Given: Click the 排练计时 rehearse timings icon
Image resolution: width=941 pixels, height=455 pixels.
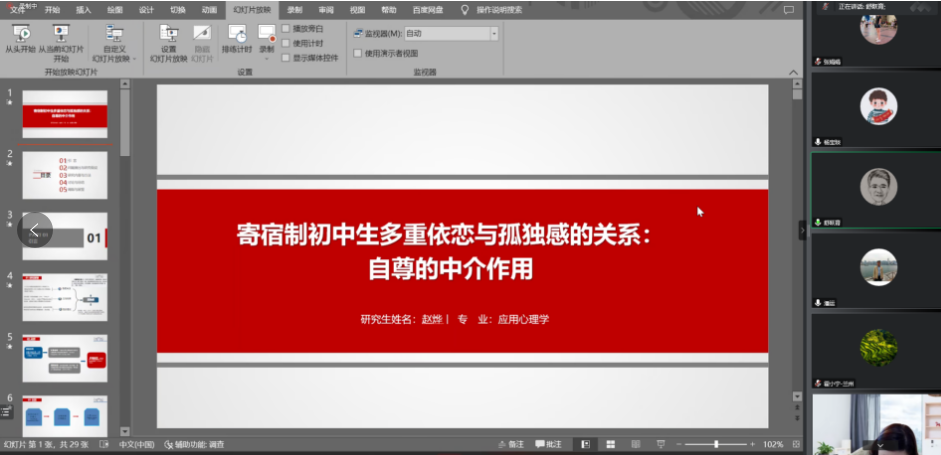Looking at the screenshot, I should pyautogui.click(x=237, y=38).
